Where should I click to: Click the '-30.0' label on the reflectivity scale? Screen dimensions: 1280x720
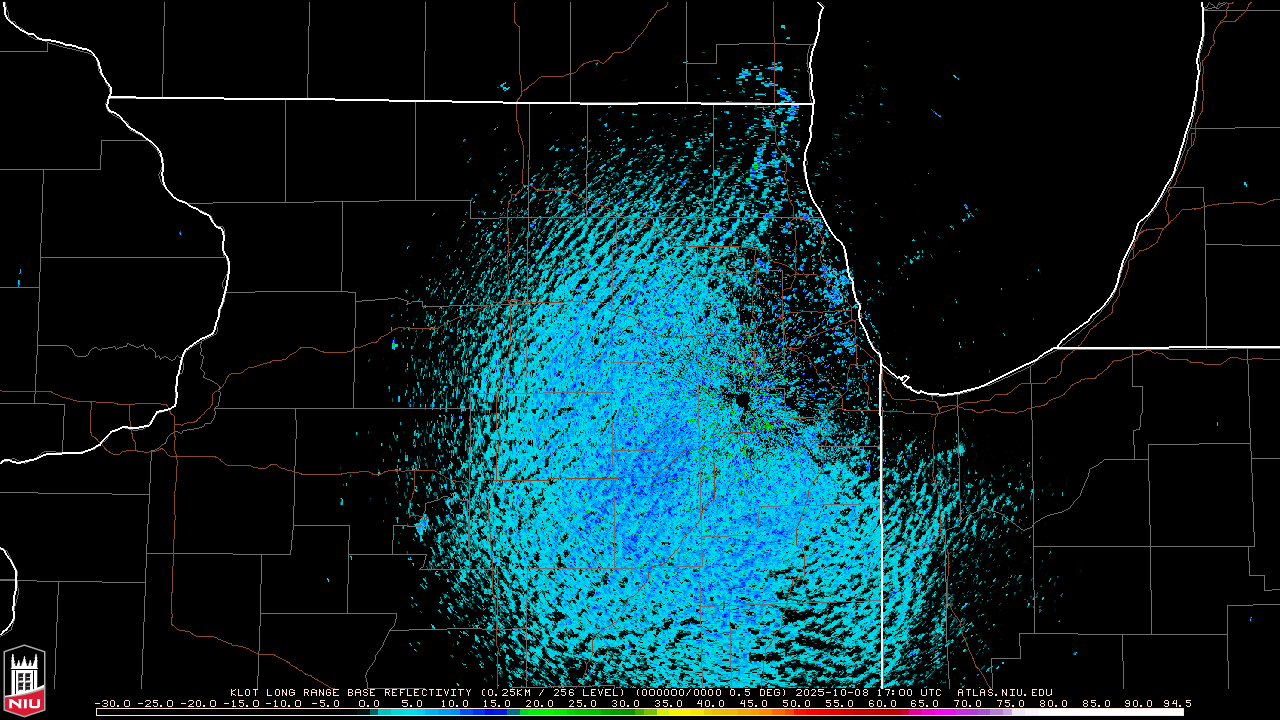click(114, 703)
